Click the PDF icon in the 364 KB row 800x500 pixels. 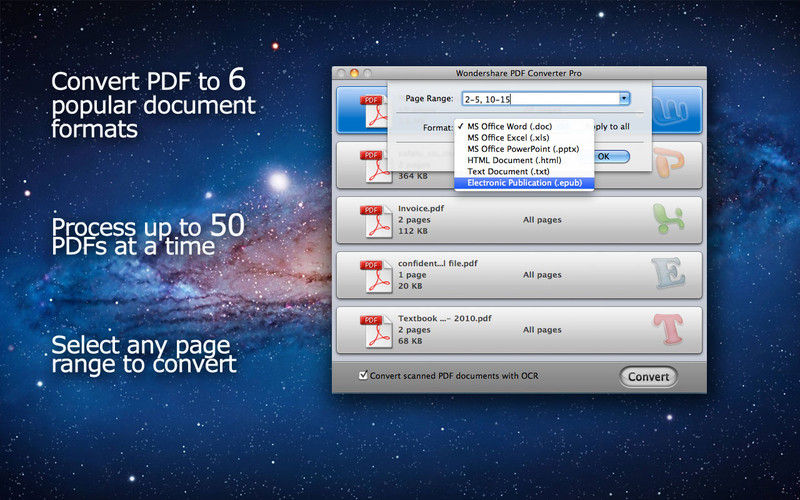(376, 166)
